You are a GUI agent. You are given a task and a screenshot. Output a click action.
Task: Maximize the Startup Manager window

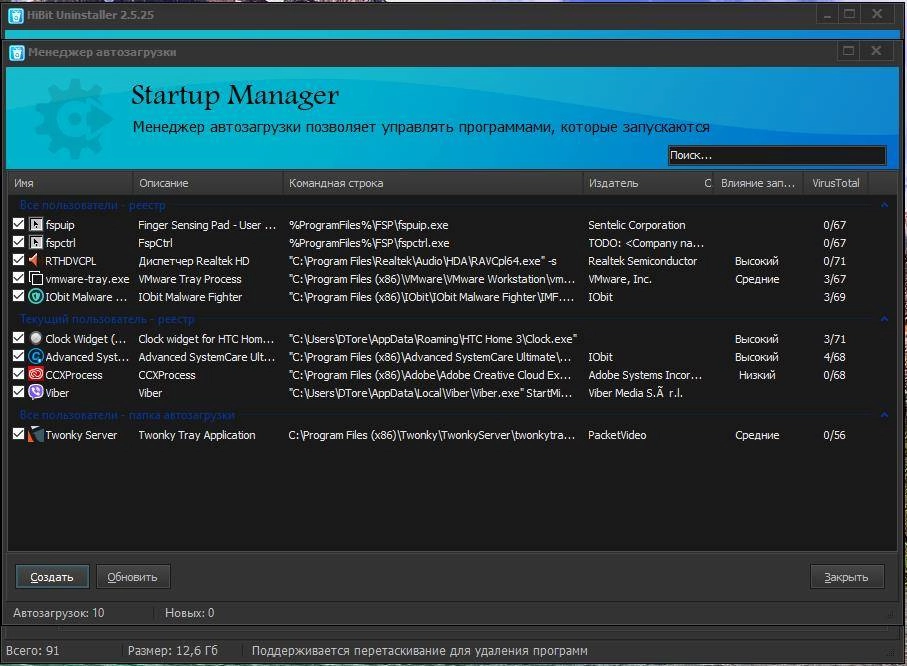(x=849, y=51)
